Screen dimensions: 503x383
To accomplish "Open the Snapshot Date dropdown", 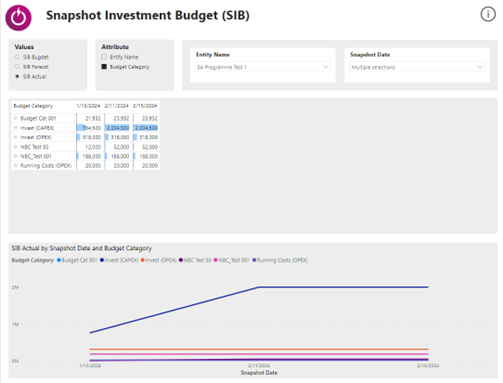I will point(417,67).
